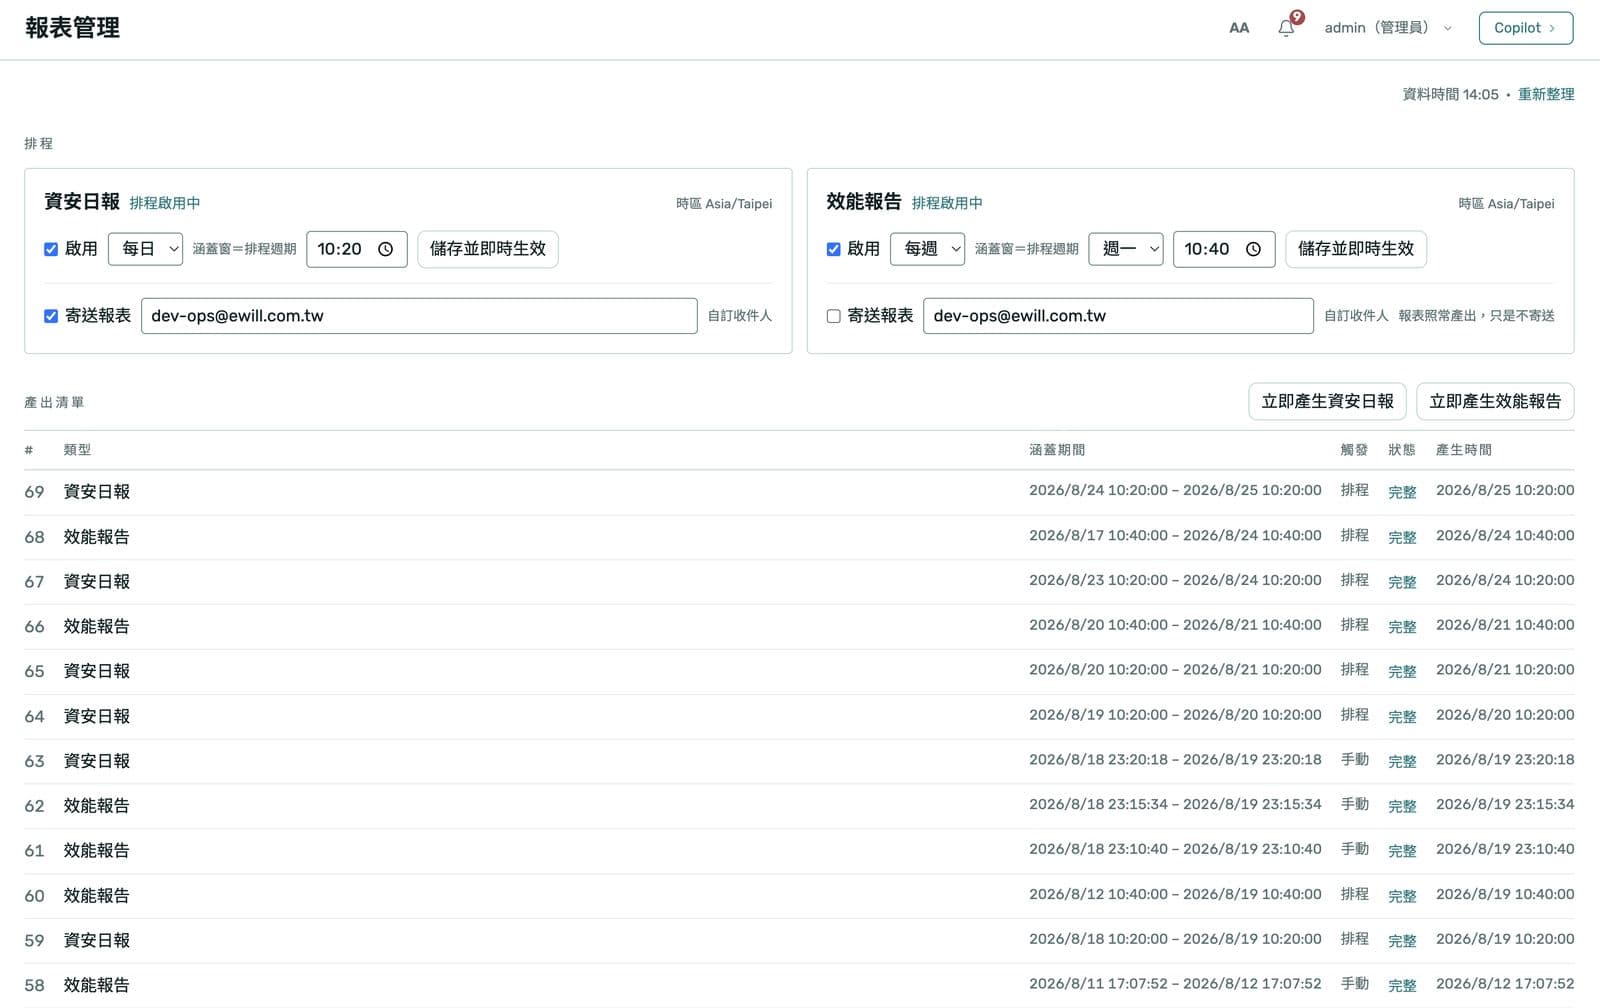Screen dimensions: 1600x1008
Task: Check 寄送報表 for 效能報告
Action: coord(833,316)
